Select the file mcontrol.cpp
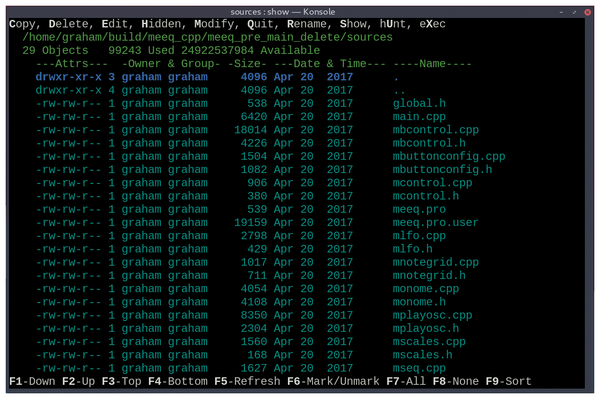 [432, 183]
